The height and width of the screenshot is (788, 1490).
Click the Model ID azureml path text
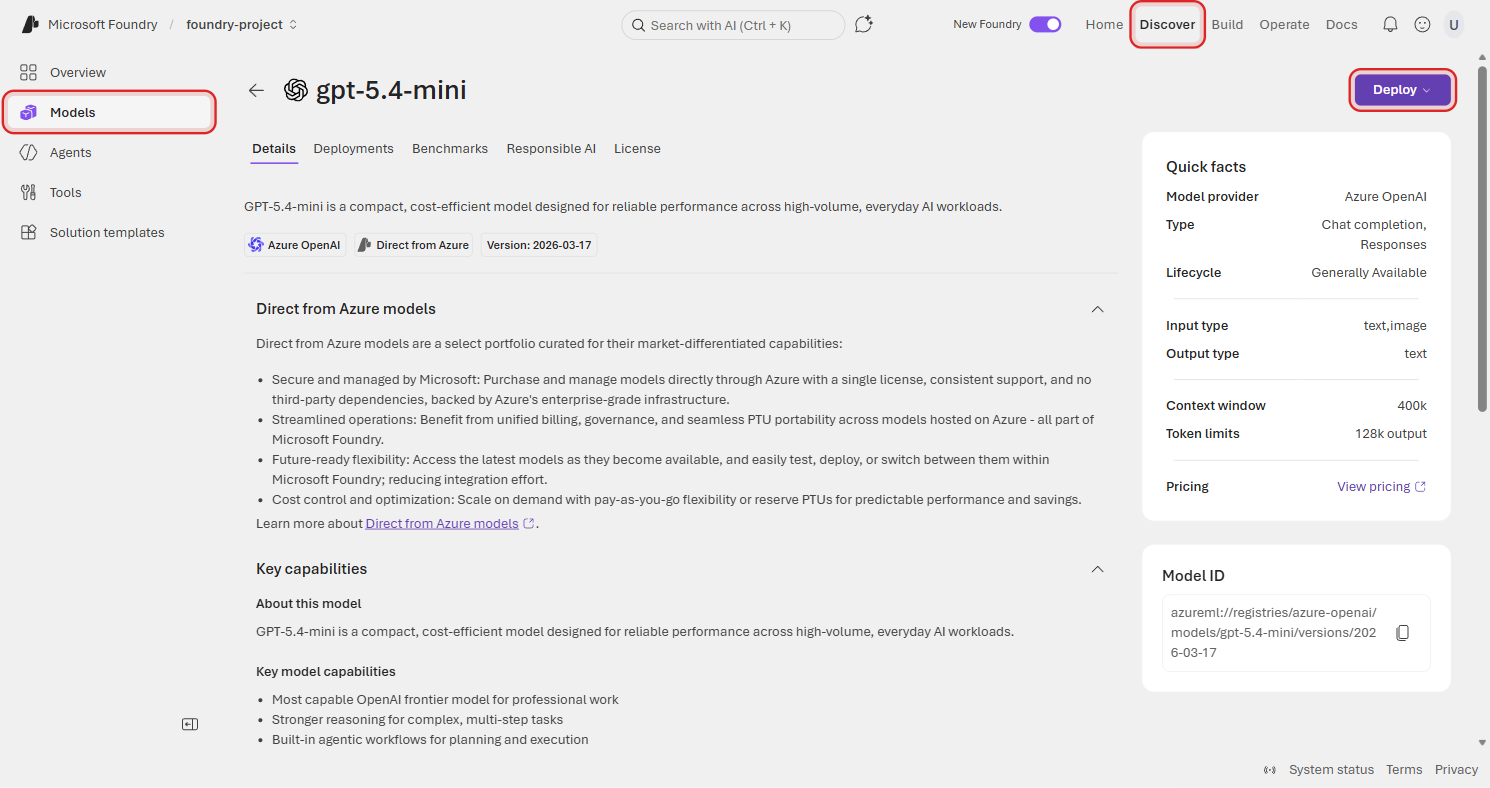[1274, 633]
